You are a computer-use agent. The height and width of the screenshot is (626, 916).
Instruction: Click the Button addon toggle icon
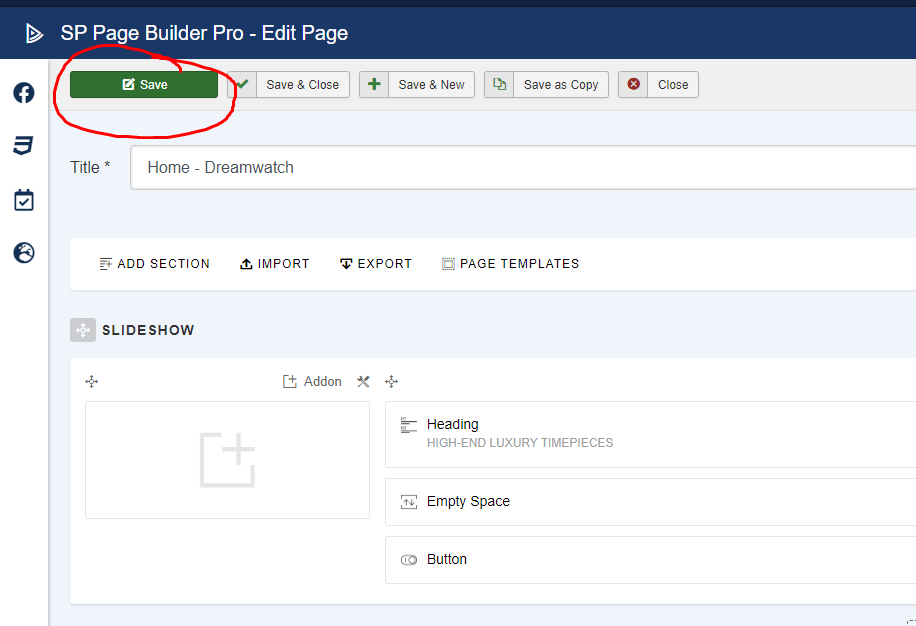point(409,560)
